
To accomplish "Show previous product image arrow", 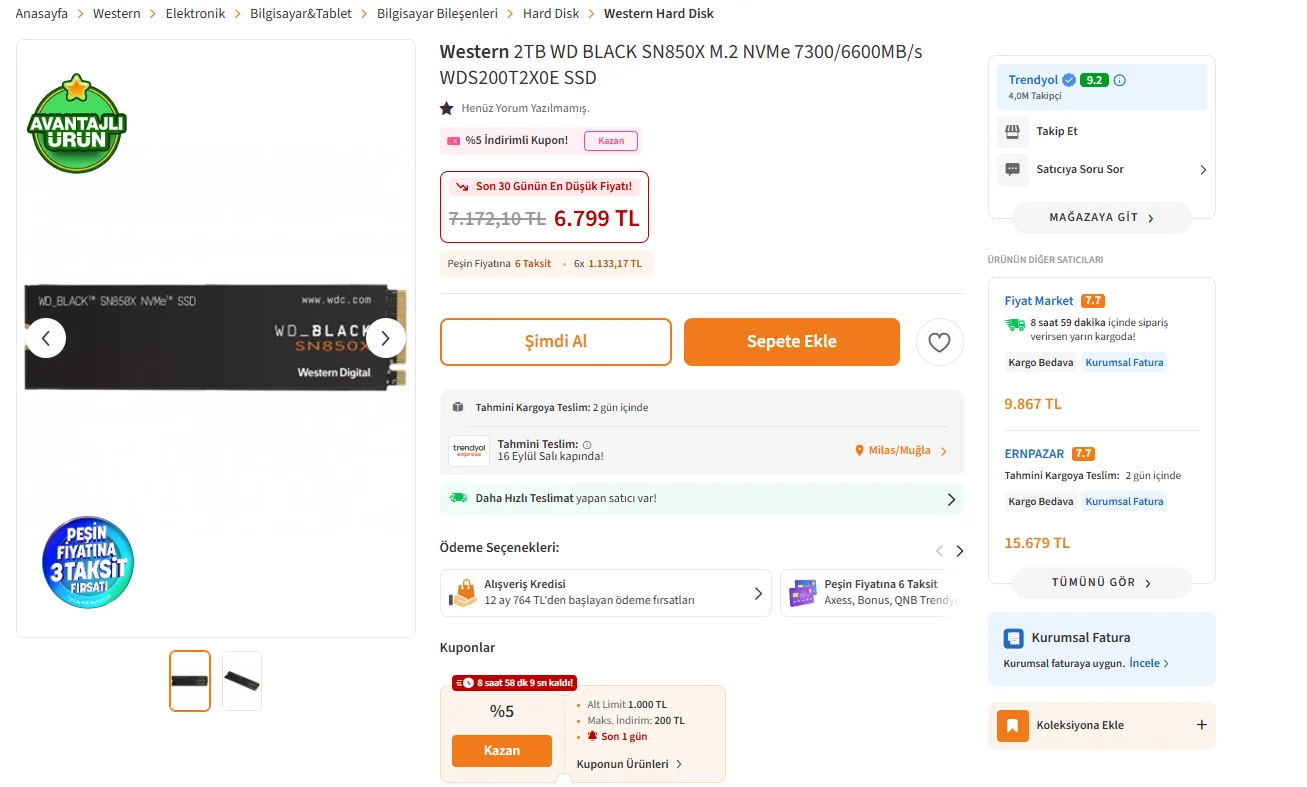I will [46, 338].
